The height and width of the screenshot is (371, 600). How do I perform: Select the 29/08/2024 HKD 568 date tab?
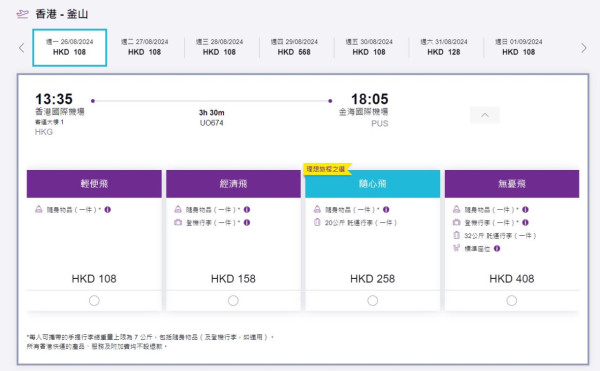tap(294, 47)
